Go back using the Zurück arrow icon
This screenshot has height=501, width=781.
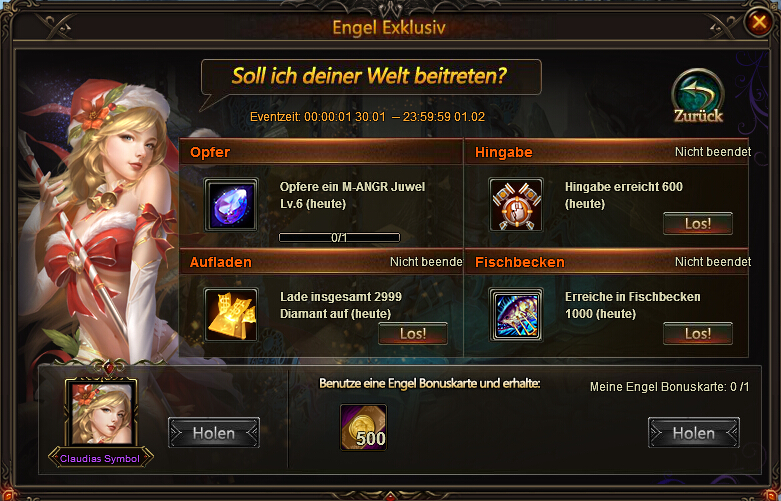point(698,96)
